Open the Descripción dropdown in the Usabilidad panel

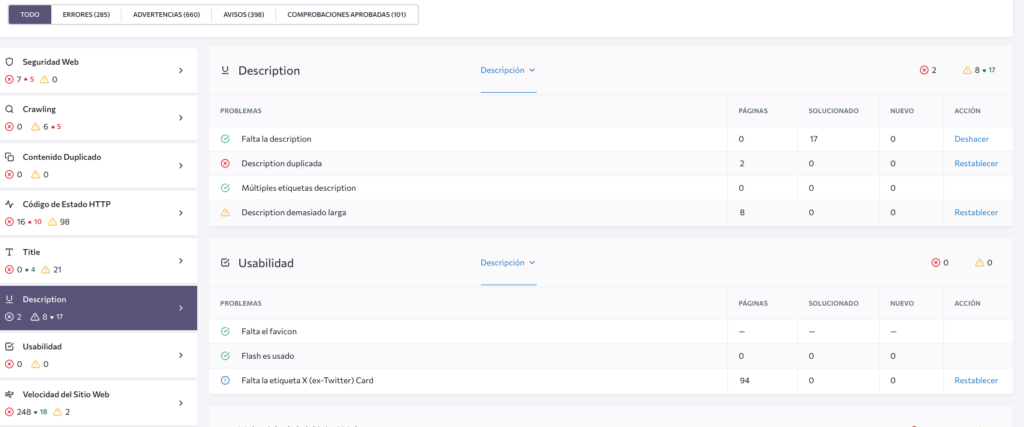coord(508,262)
